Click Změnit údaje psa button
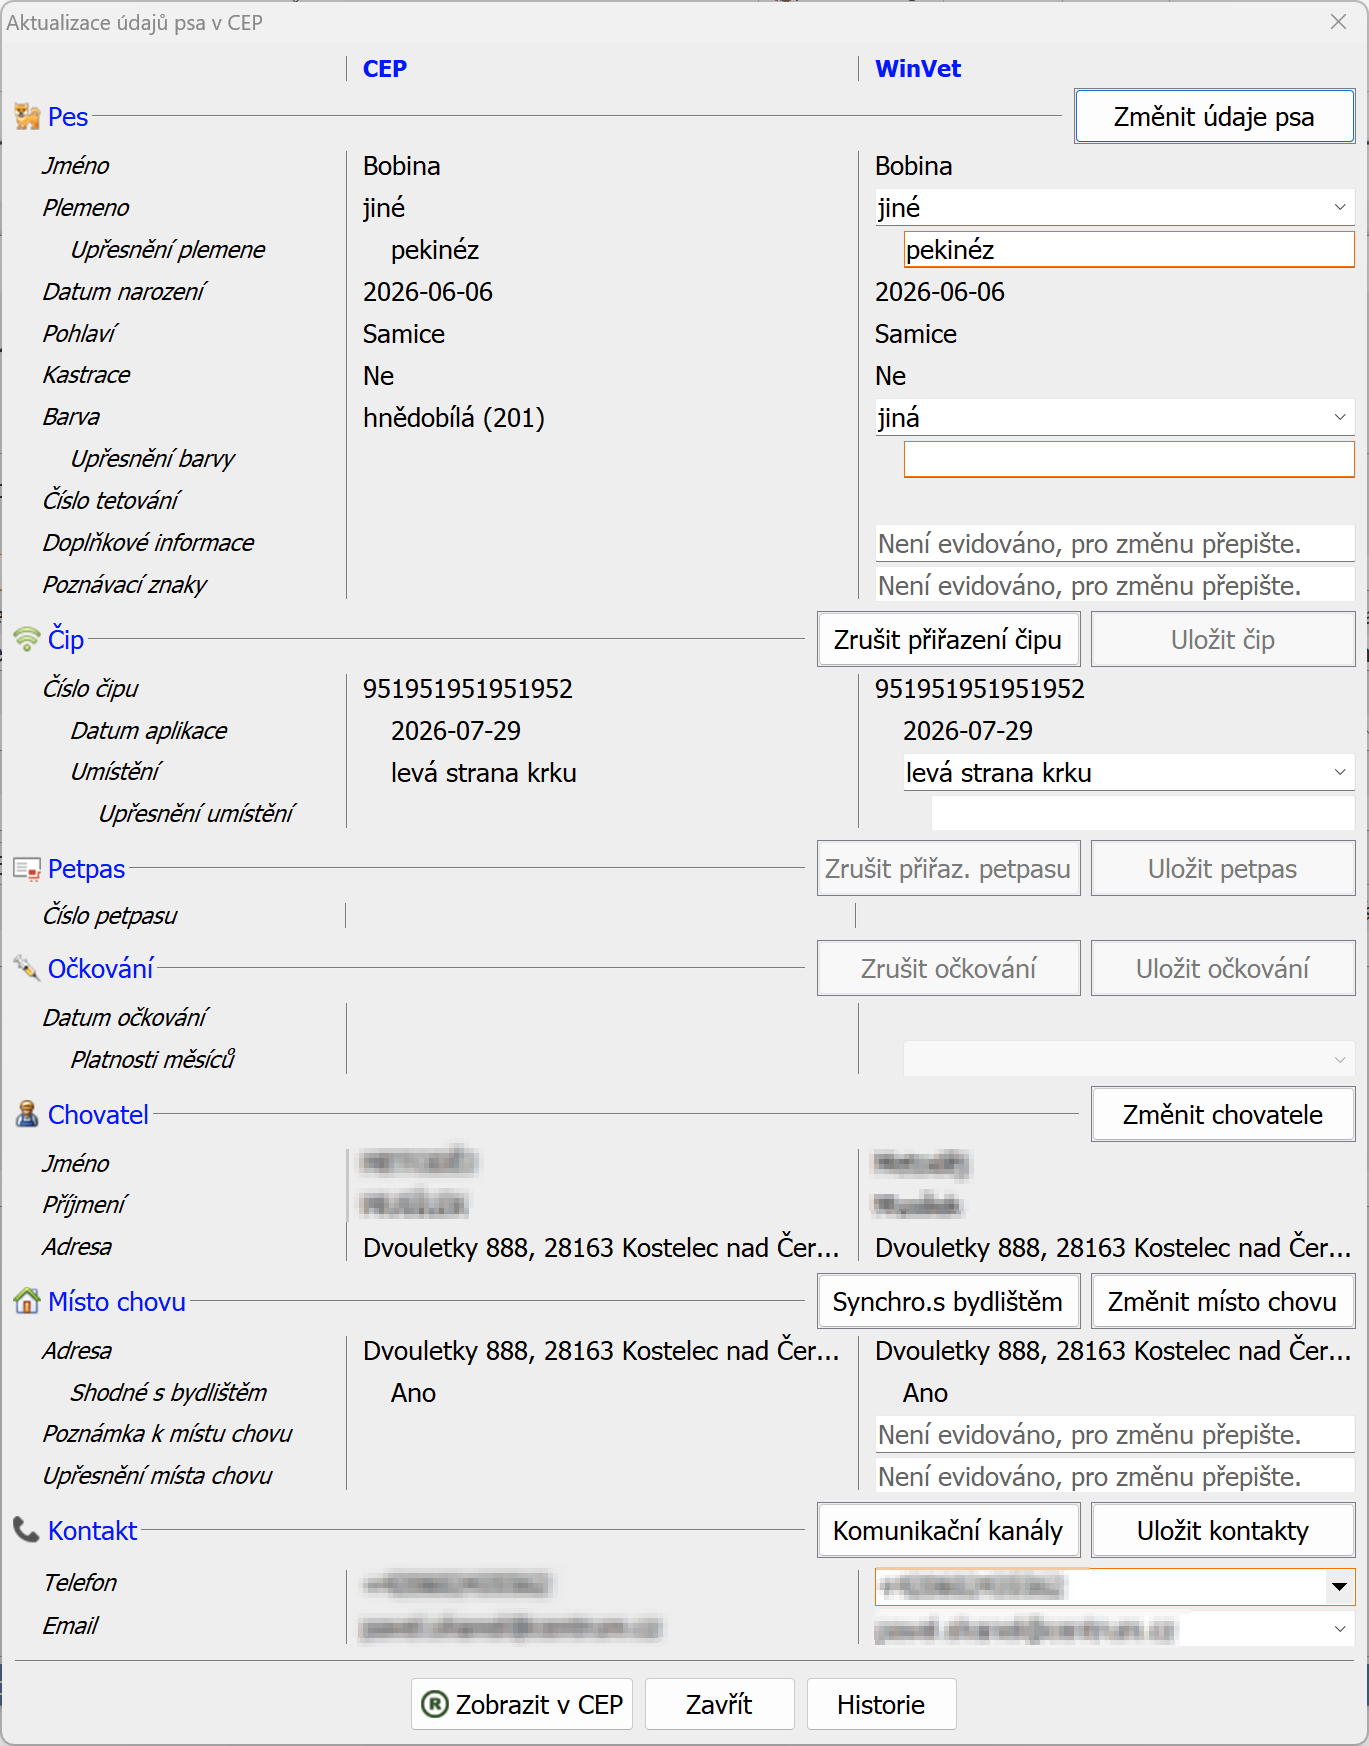This screenshot has height=1746, width=1369. pyautogui.click(x=1215, y=117)
